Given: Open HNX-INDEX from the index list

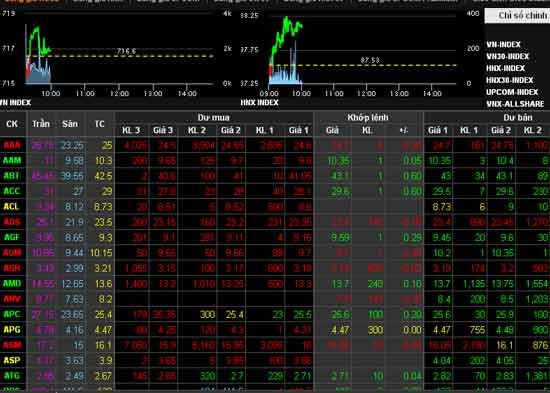Looking at the screenshot, I should click(505, 68).
